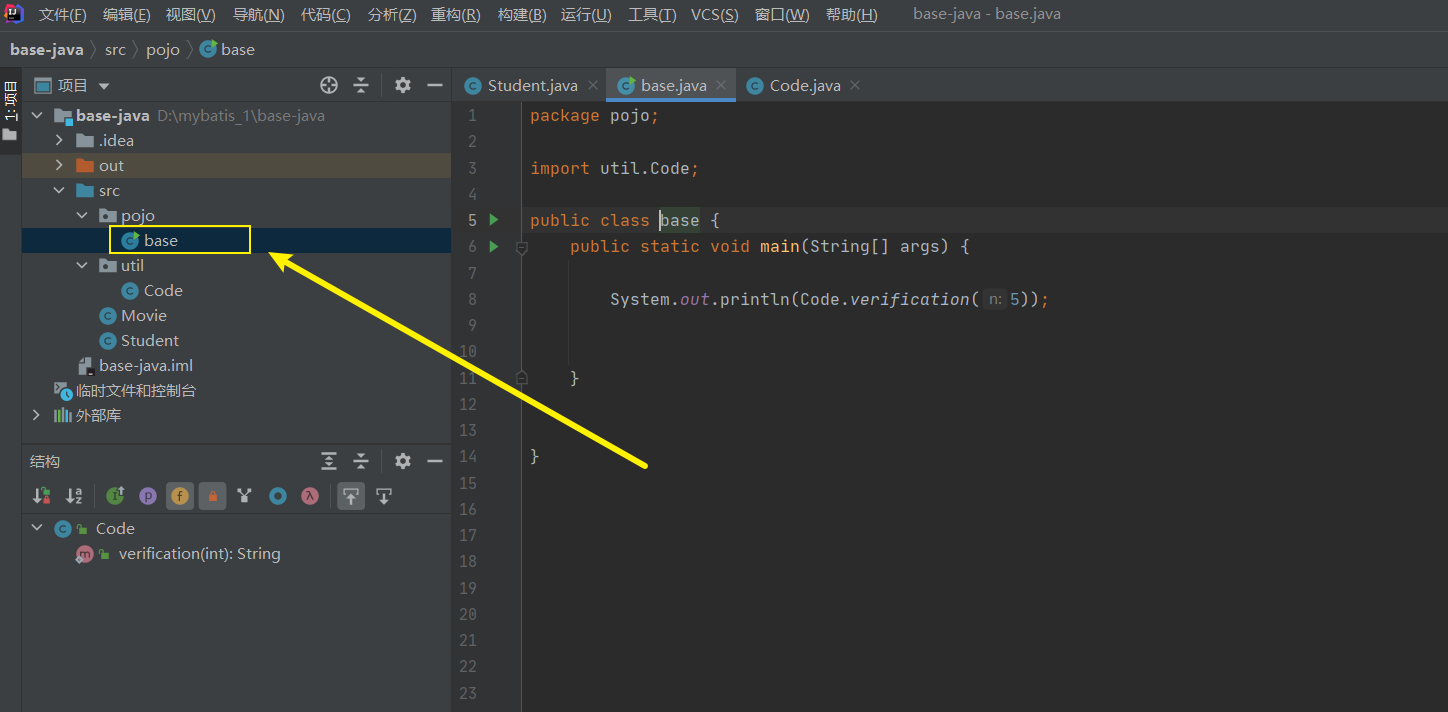1448x712 pixels.
Task: Open the 代码(C) menu
Action: (326, 15)
